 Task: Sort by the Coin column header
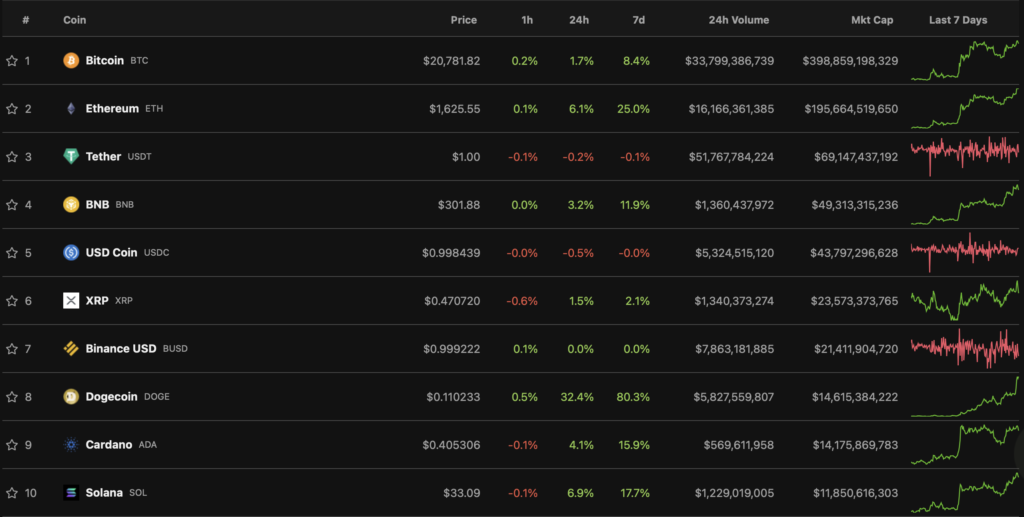(x=74, y=20)
